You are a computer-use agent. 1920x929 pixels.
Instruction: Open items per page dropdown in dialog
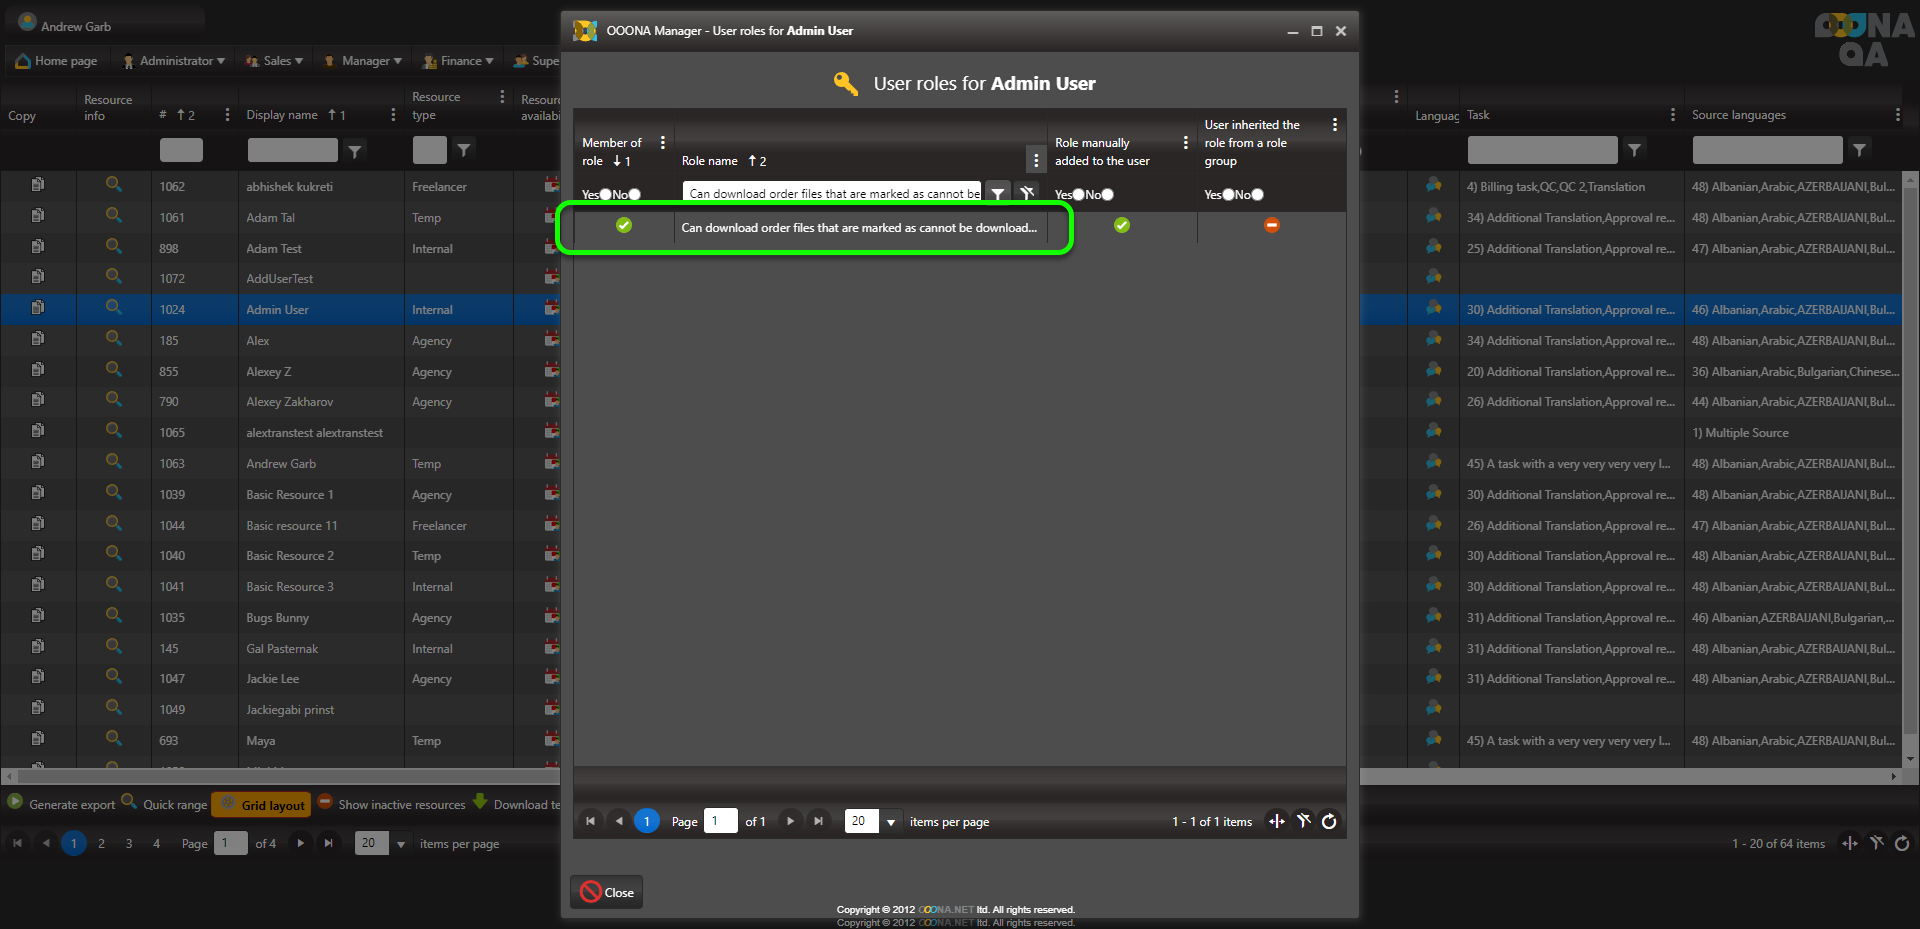(890, 822)
